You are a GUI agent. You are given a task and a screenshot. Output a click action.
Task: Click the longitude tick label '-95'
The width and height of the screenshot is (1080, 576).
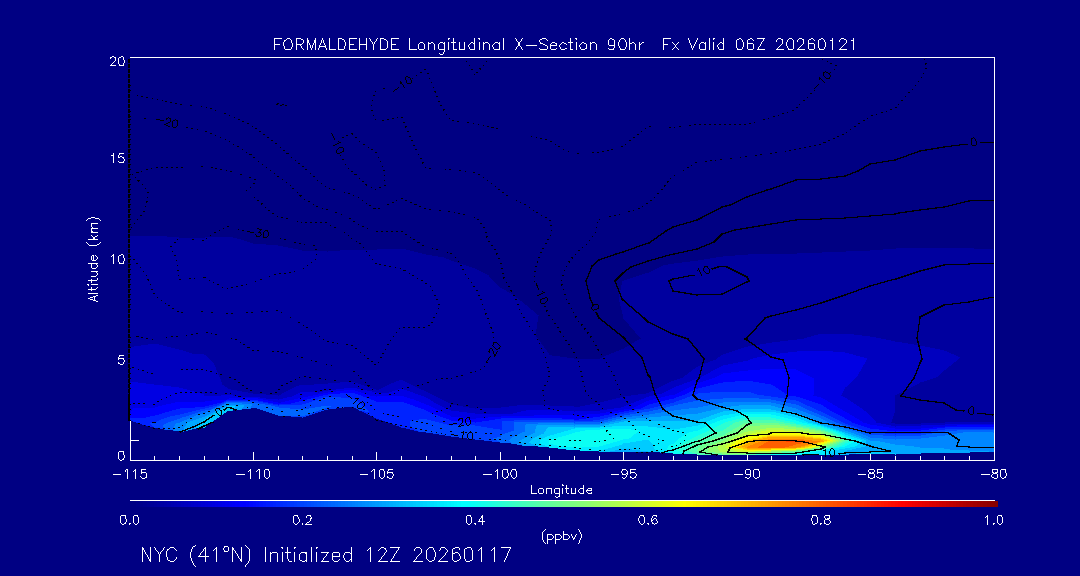(x=623, y=474)
